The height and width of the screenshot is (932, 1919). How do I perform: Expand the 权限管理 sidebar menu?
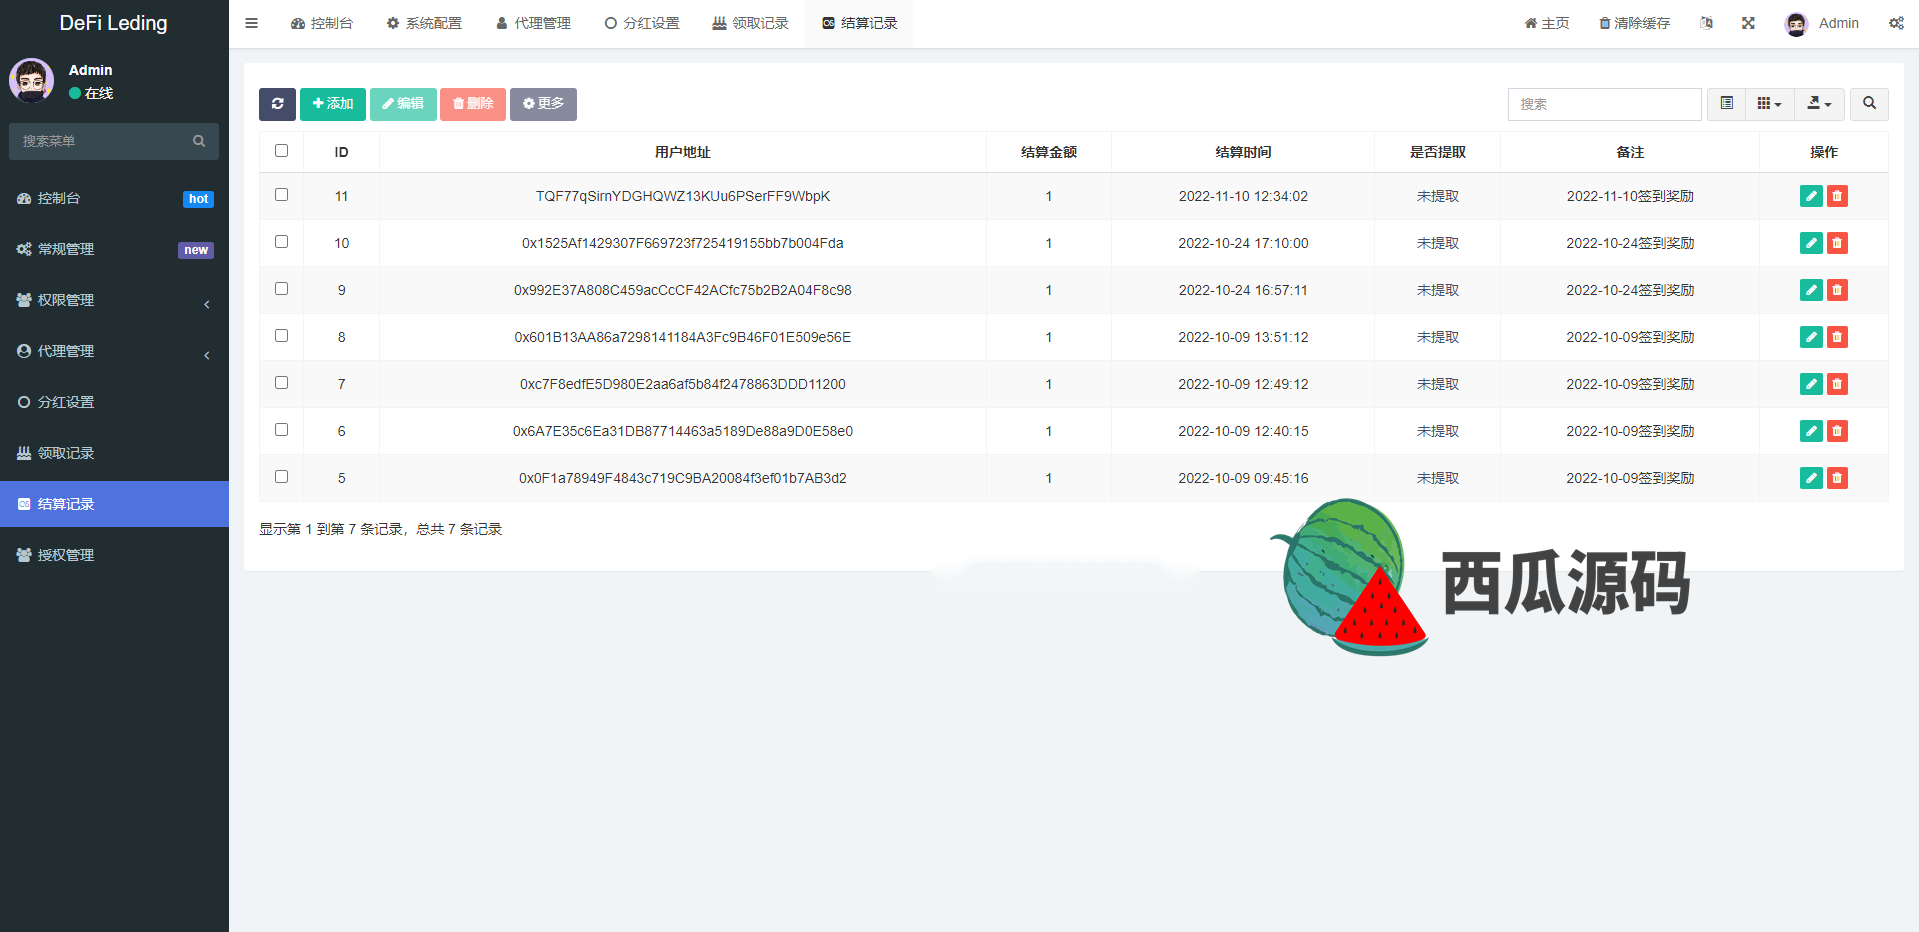point(114,300)
